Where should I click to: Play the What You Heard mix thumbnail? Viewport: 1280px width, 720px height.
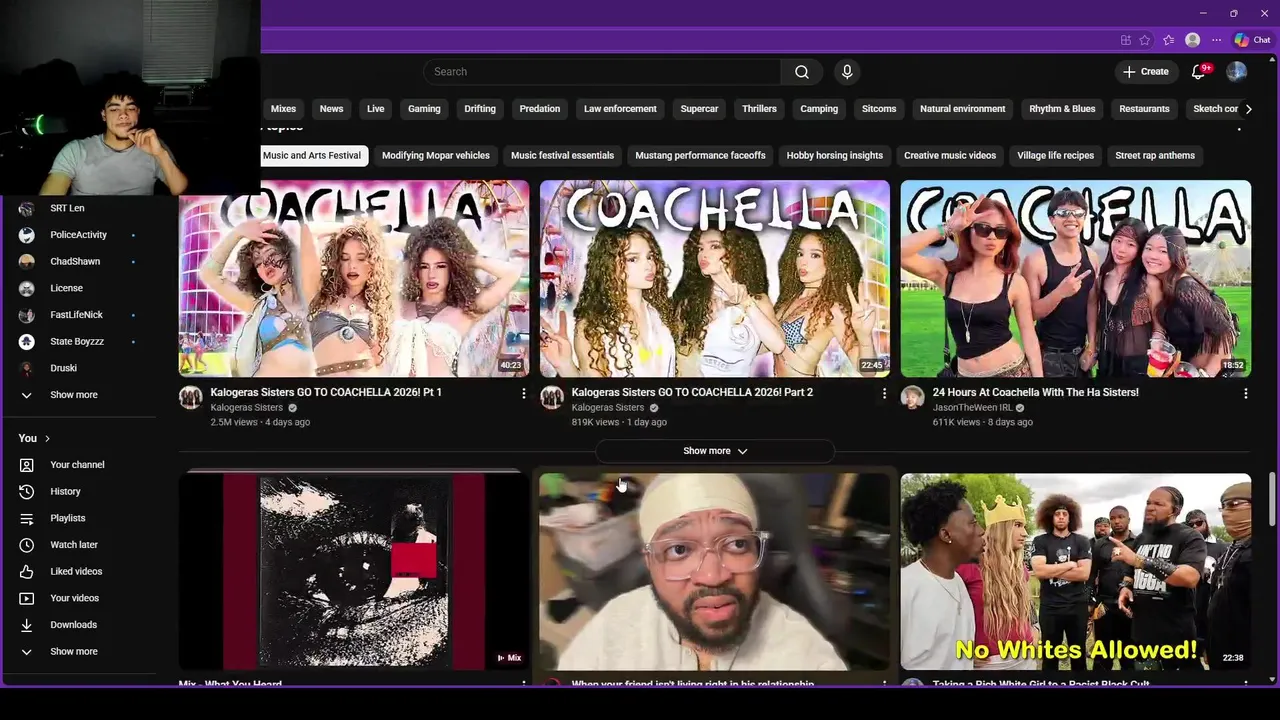[x=354, y=571]
